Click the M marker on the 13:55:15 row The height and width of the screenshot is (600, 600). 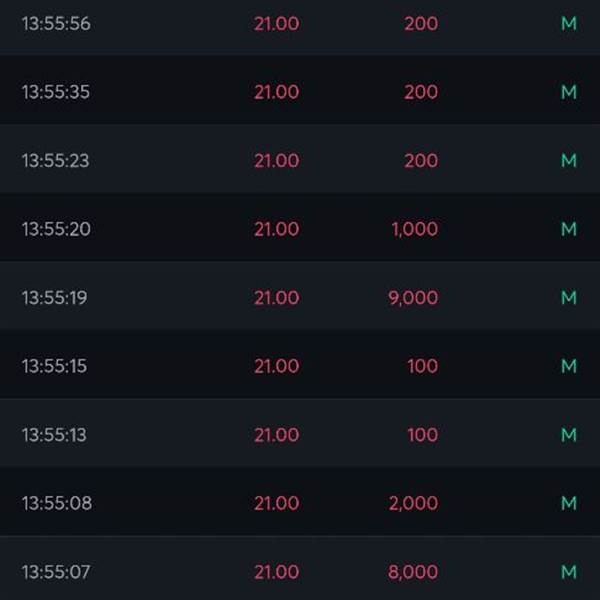click(569, 366)
